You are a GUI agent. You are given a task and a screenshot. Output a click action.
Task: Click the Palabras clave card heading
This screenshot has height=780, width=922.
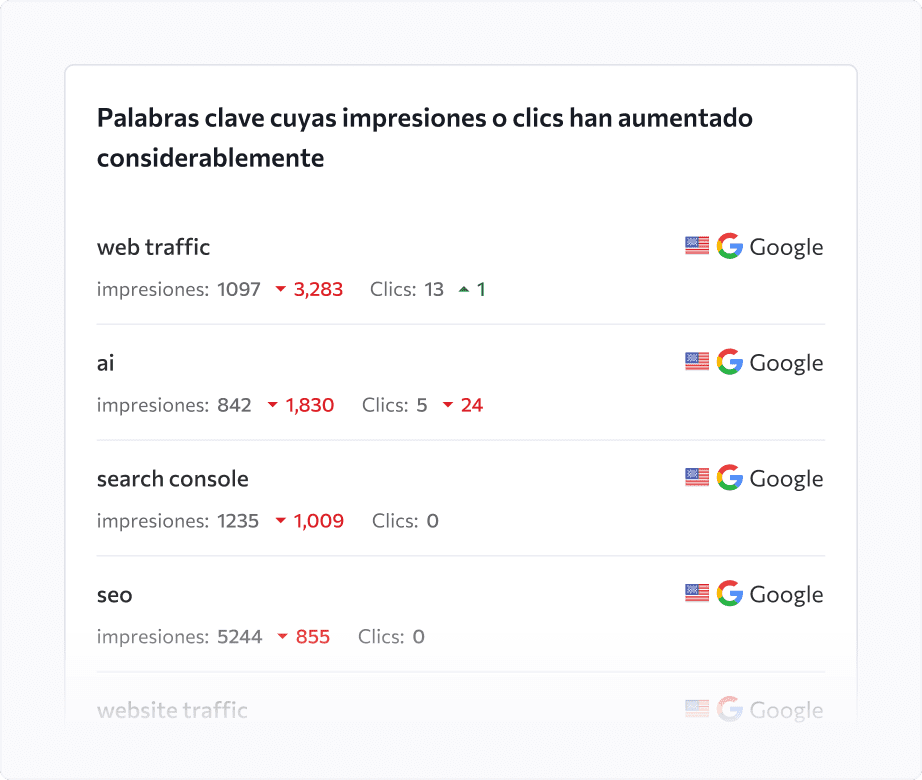tap(425, 138)
